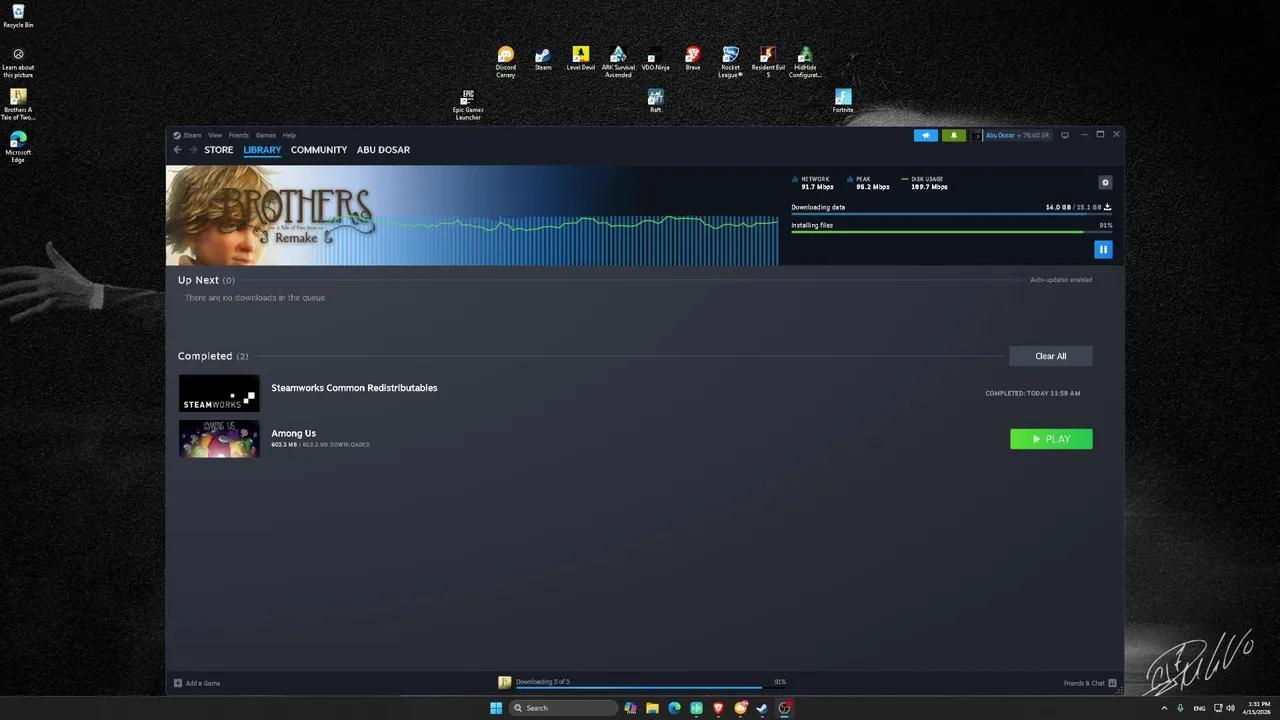This screenshot has height=720, width=1280.
Task: Open the Games menu
Action: point(266,135)
